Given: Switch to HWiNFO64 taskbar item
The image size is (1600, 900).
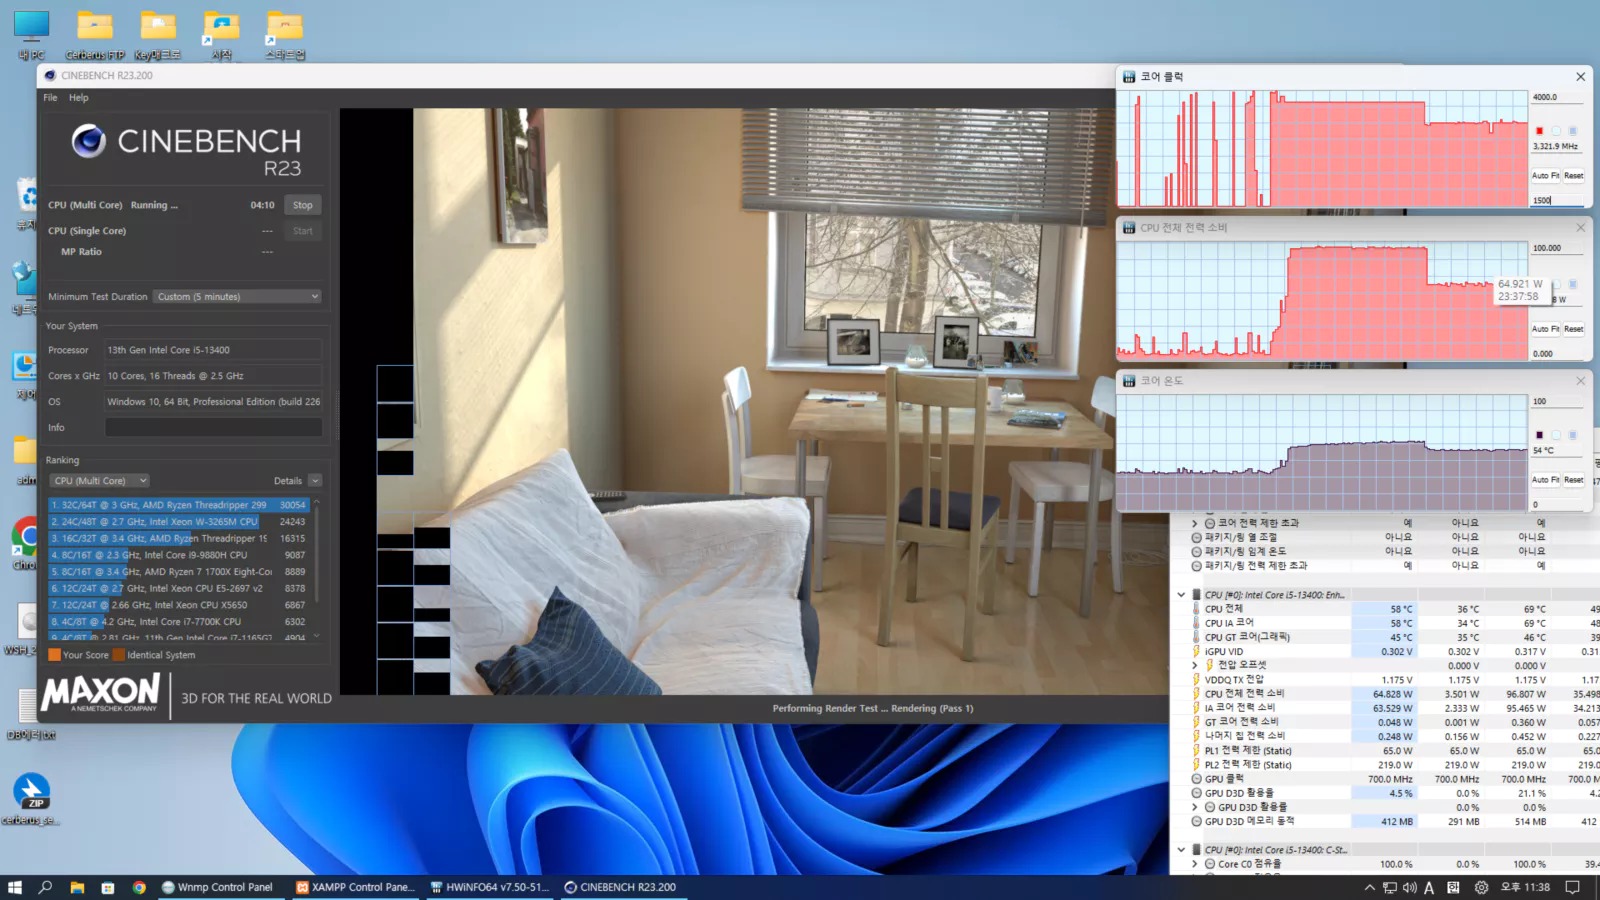Looking at the screenshot, I should [x=490, y=887].
